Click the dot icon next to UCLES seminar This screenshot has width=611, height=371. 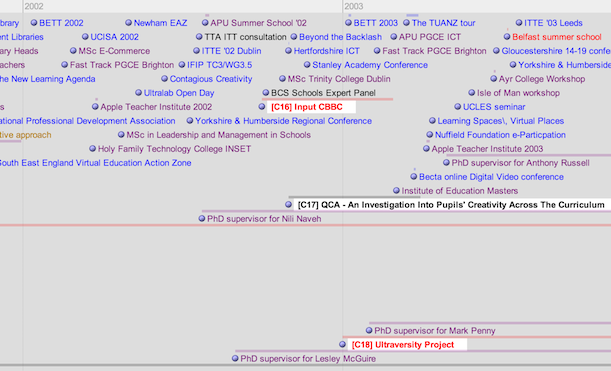point(457,107)
